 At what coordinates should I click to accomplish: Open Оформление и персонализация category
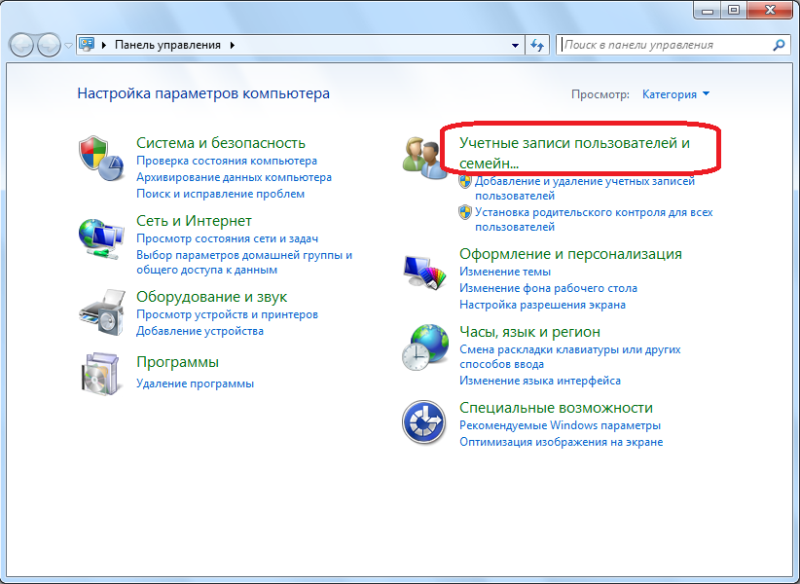(x=570, y=253)
